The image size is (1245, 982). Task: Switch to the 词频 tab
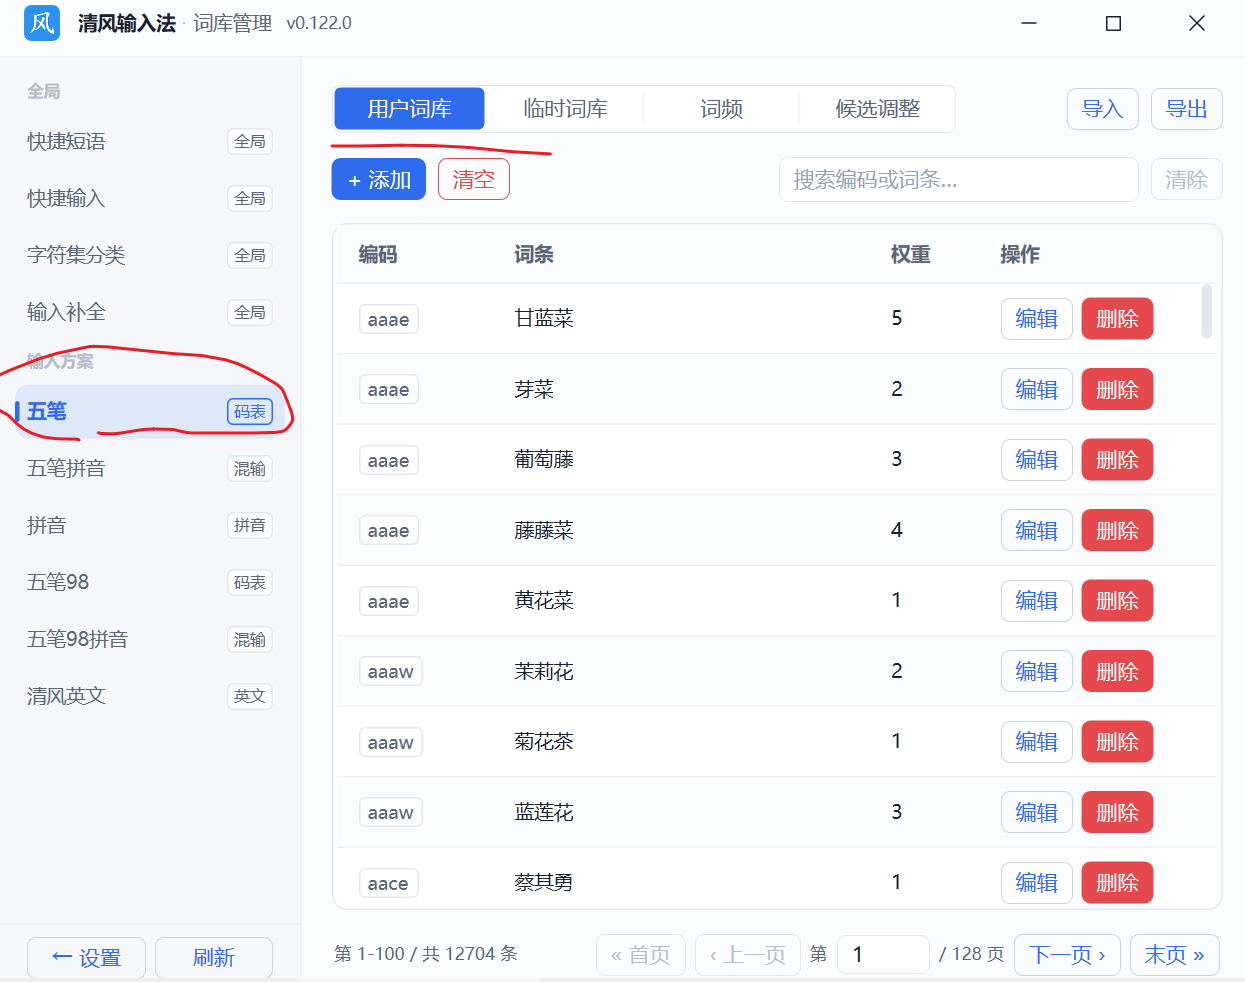coord(721,109)
